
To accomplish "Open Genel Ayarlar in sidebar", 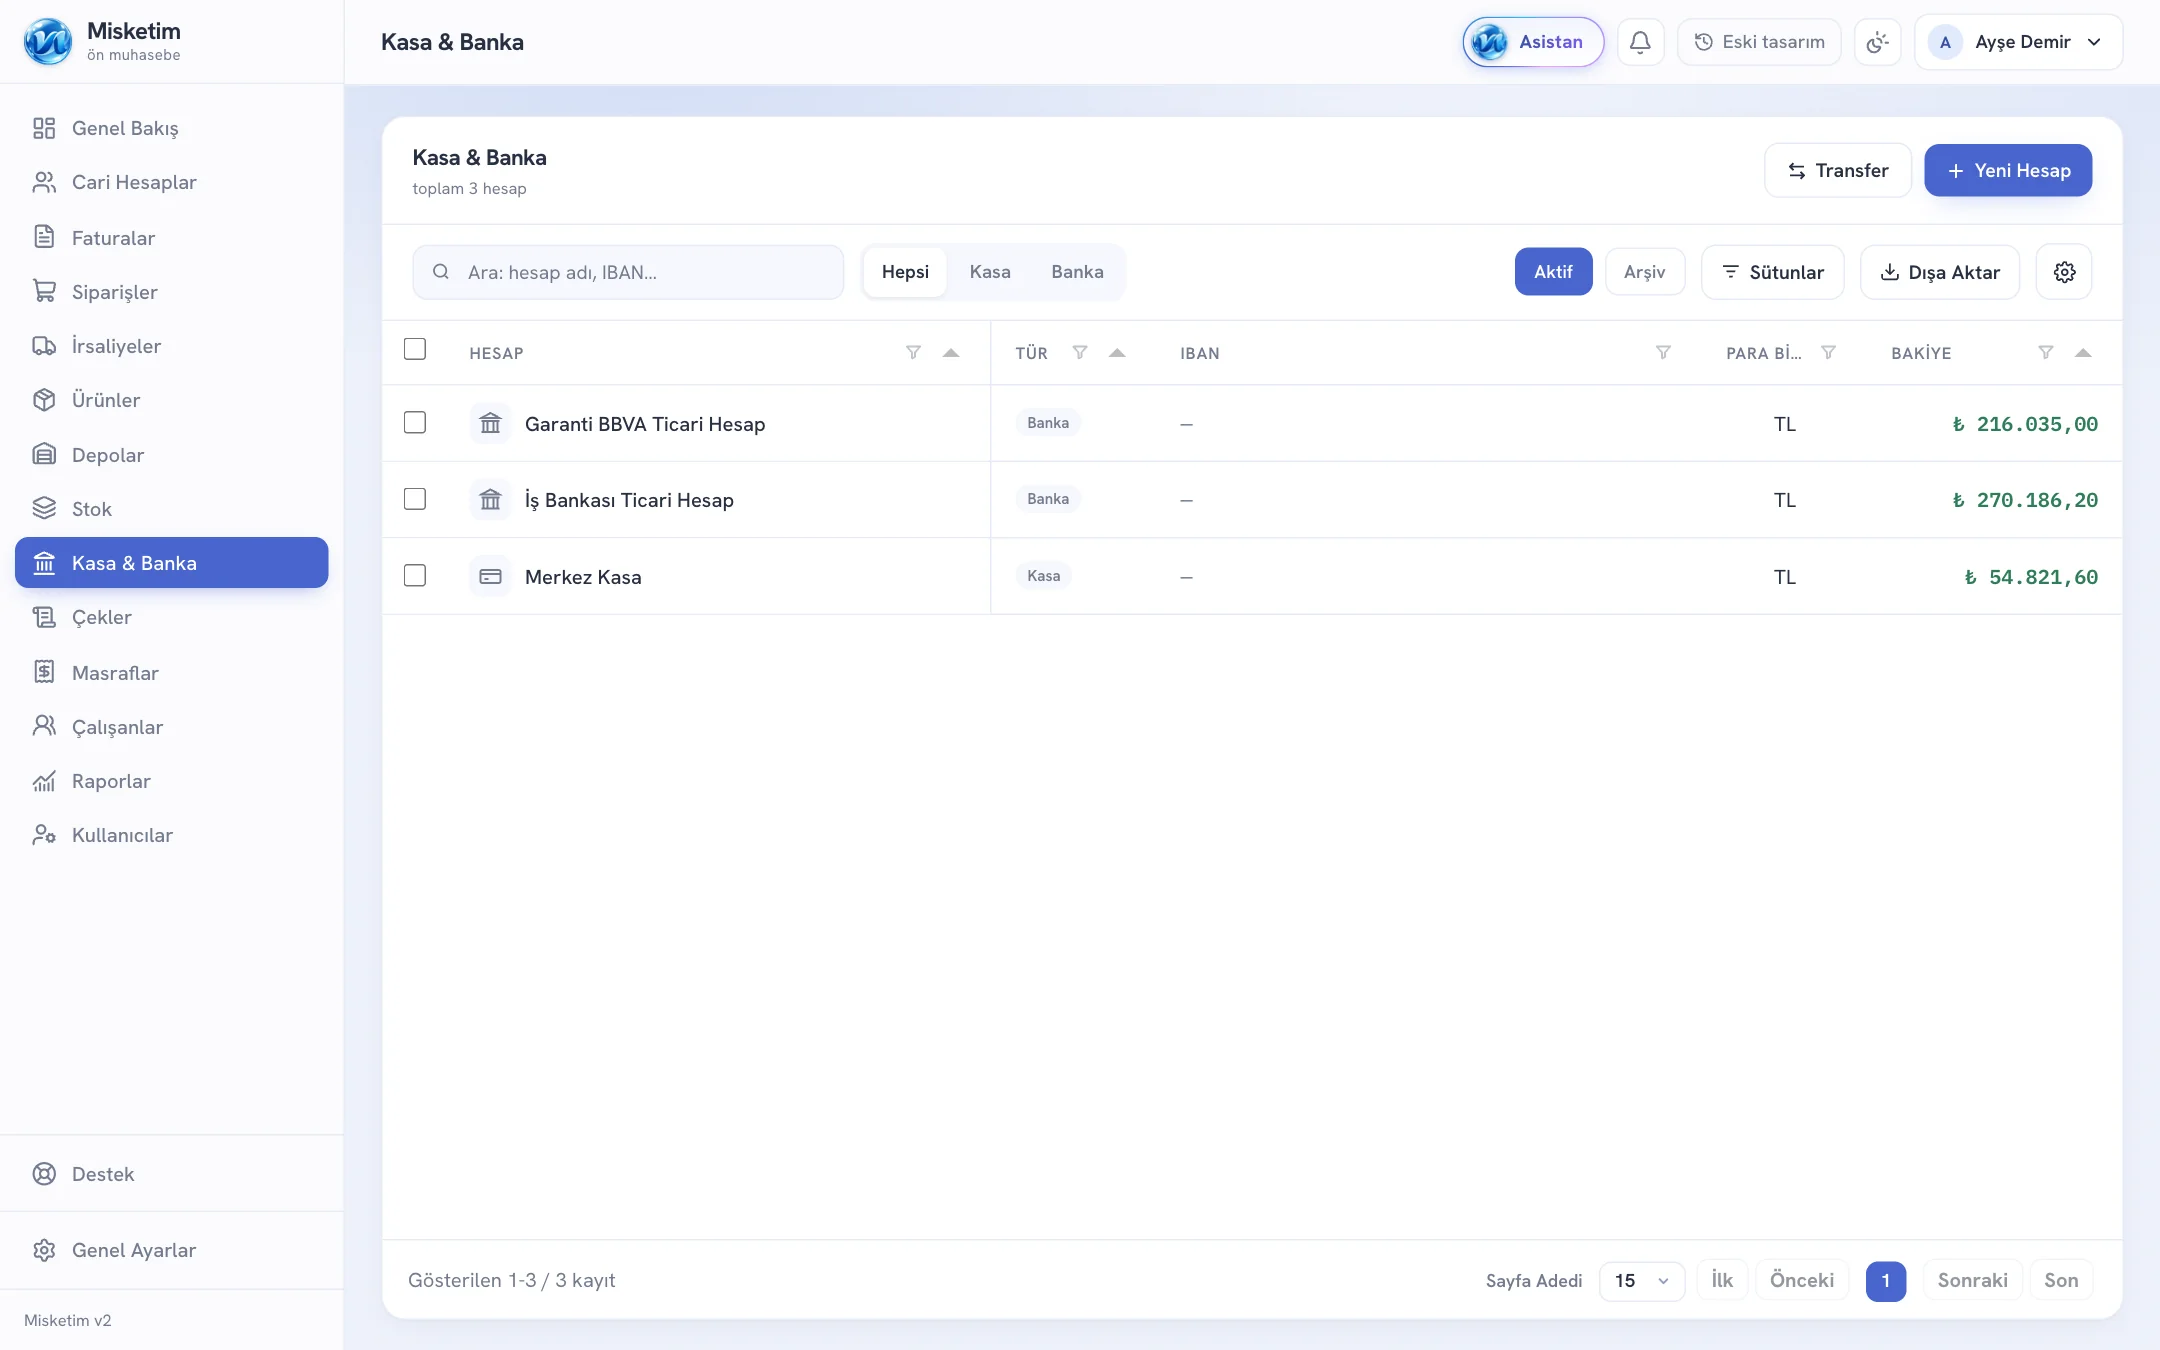I will tap(172, 1250).
